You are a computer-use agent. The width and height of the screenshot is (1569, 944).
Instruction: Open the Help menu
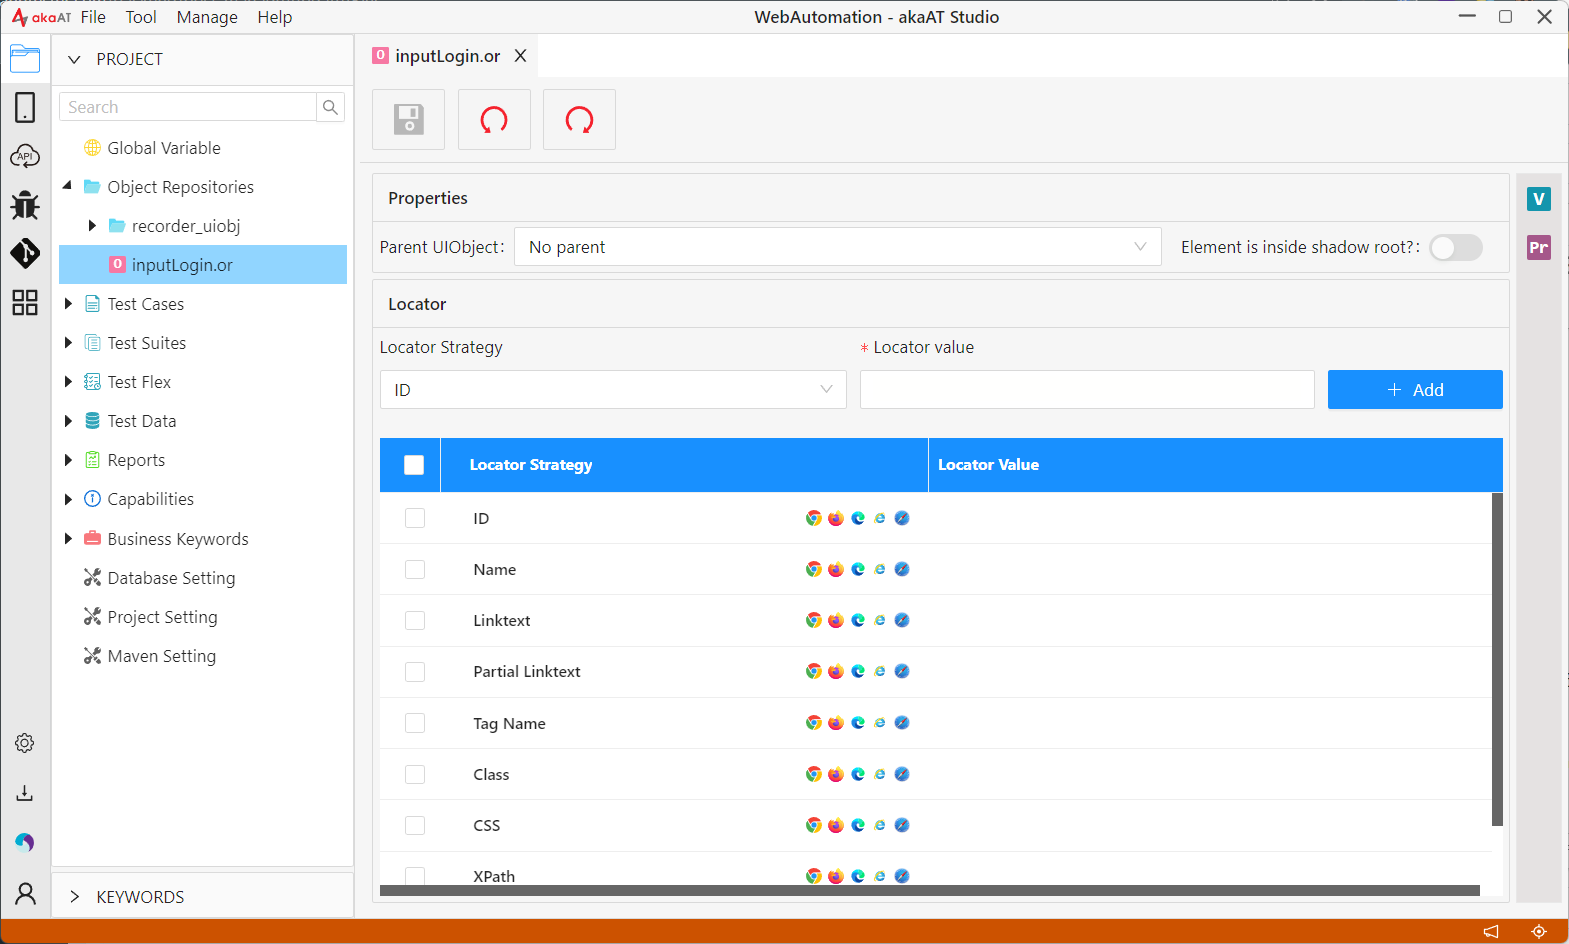pyautogui.click(x=274, y=17)
